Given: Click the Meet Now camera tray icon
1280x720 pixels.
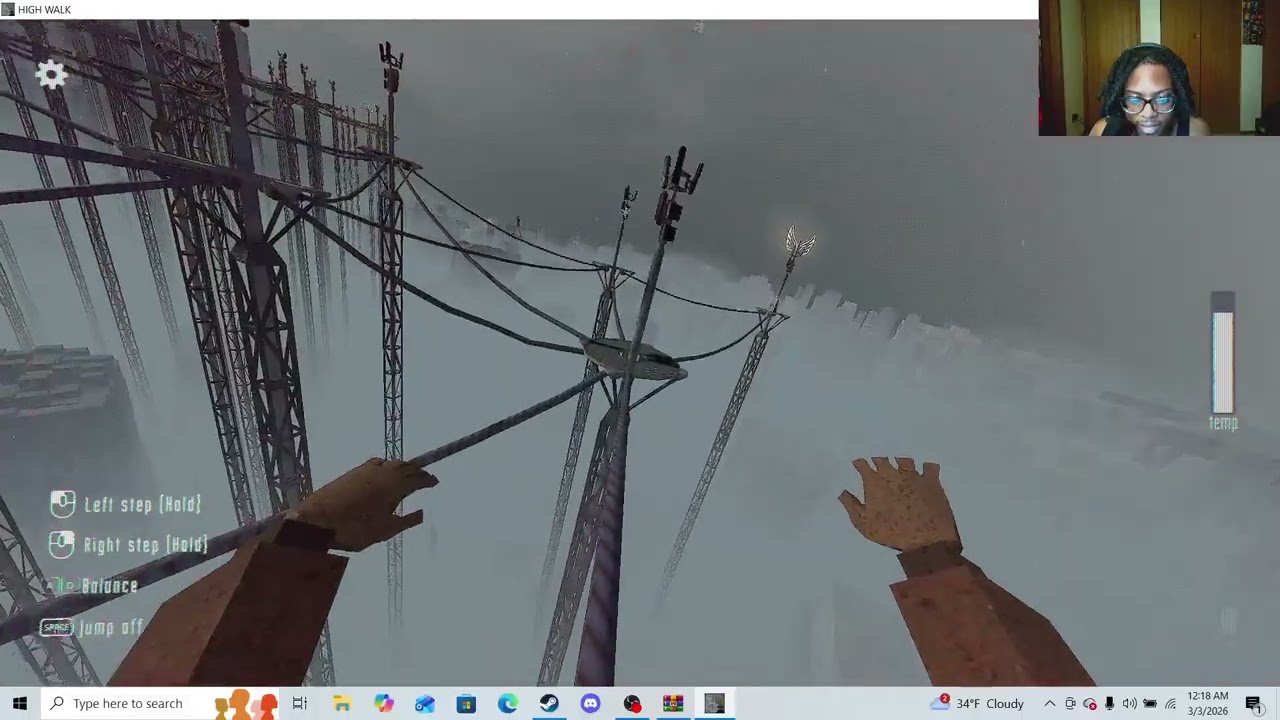Looking at the screenshot, I should [1070, 703].
